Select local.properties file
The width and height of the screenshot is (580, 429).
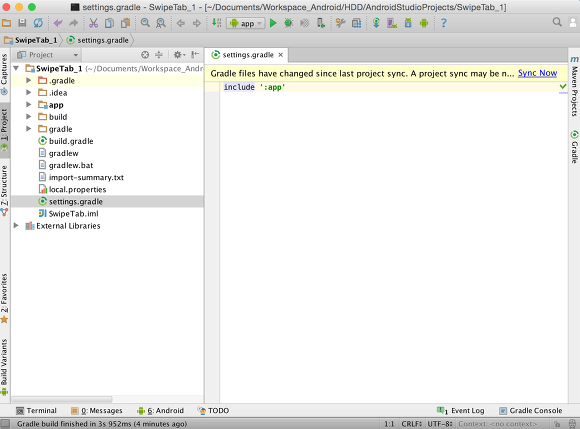click(x=77, y=189)
